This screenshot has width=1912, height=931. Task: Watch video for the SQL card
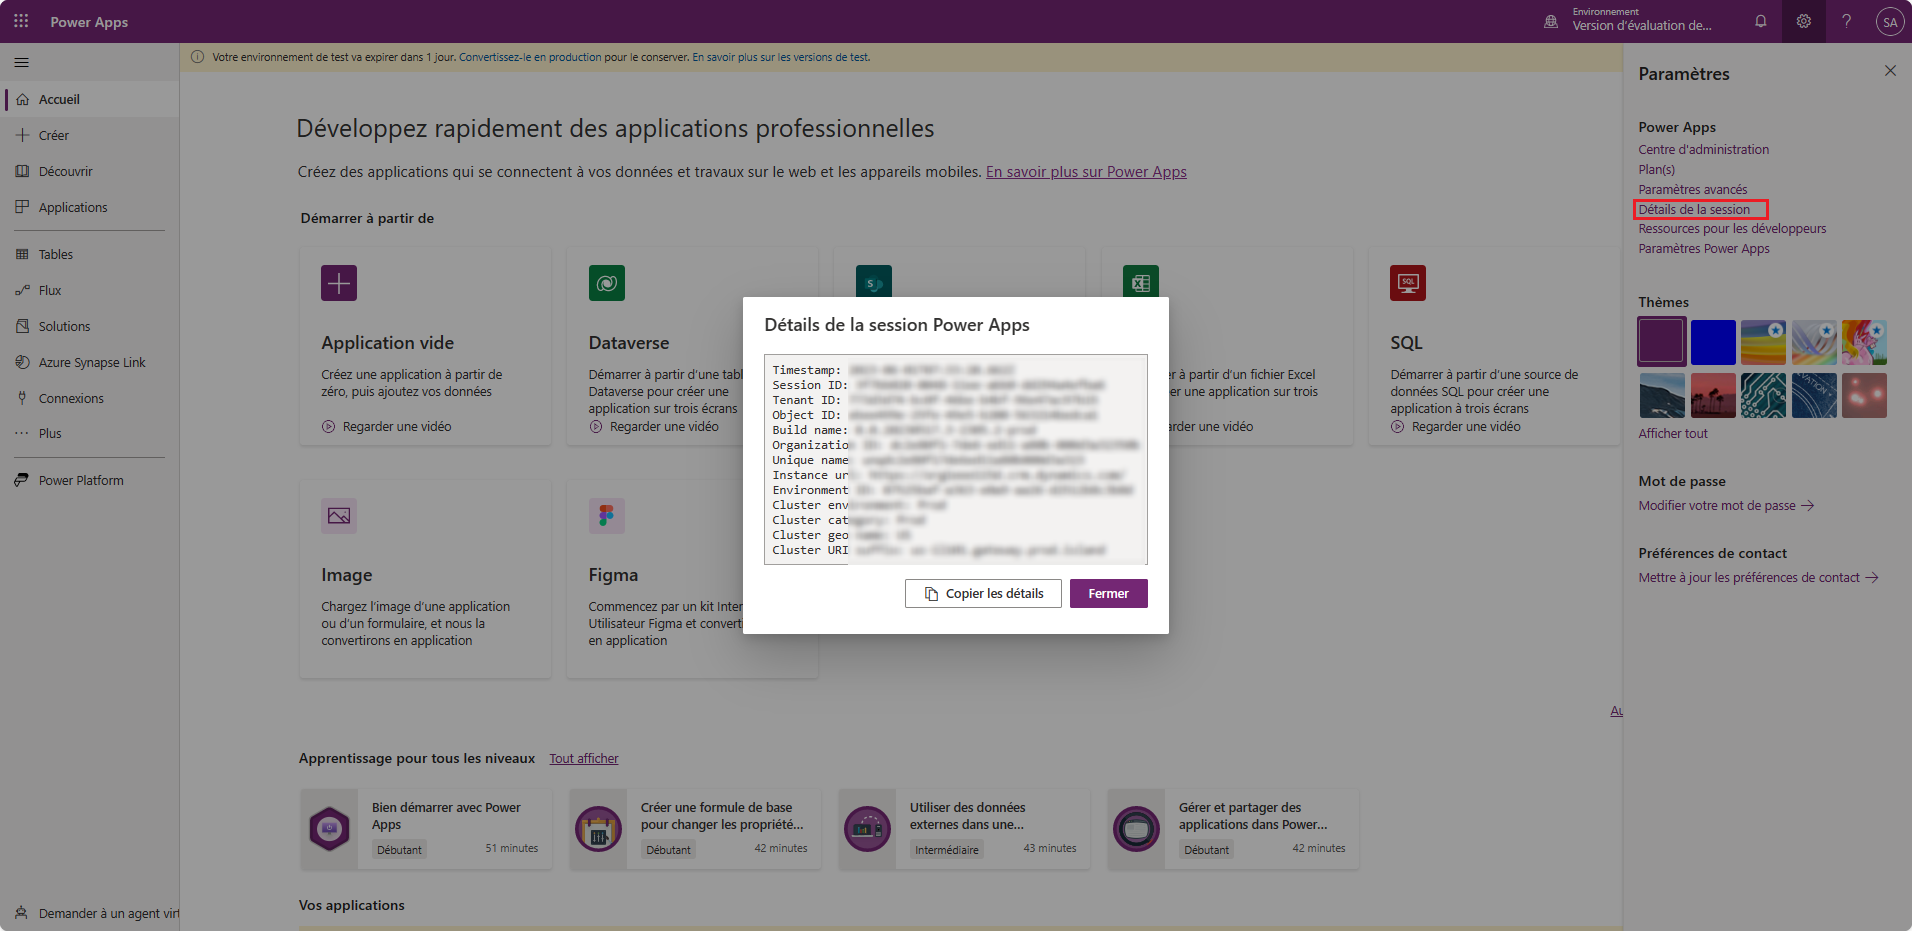pyautogui.click(x=1455, y=426)
